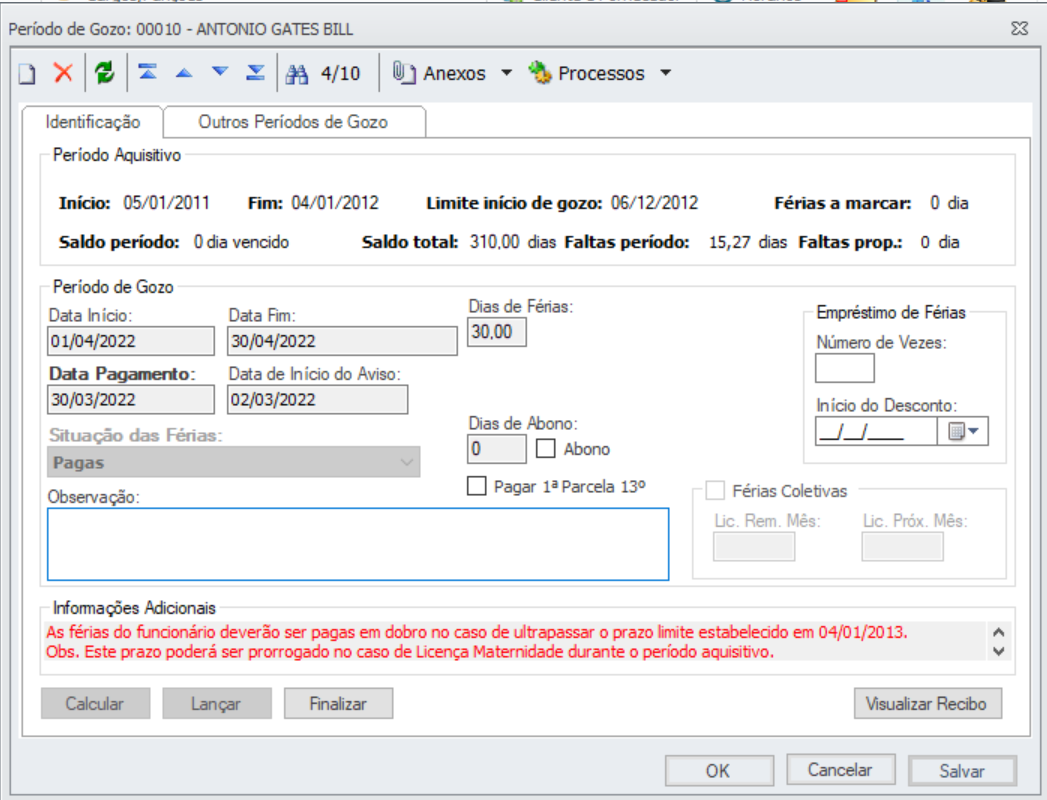Open the Processos dropdown arrow
This screenshot has height=800, width=1047.
(x=666, y=73)
